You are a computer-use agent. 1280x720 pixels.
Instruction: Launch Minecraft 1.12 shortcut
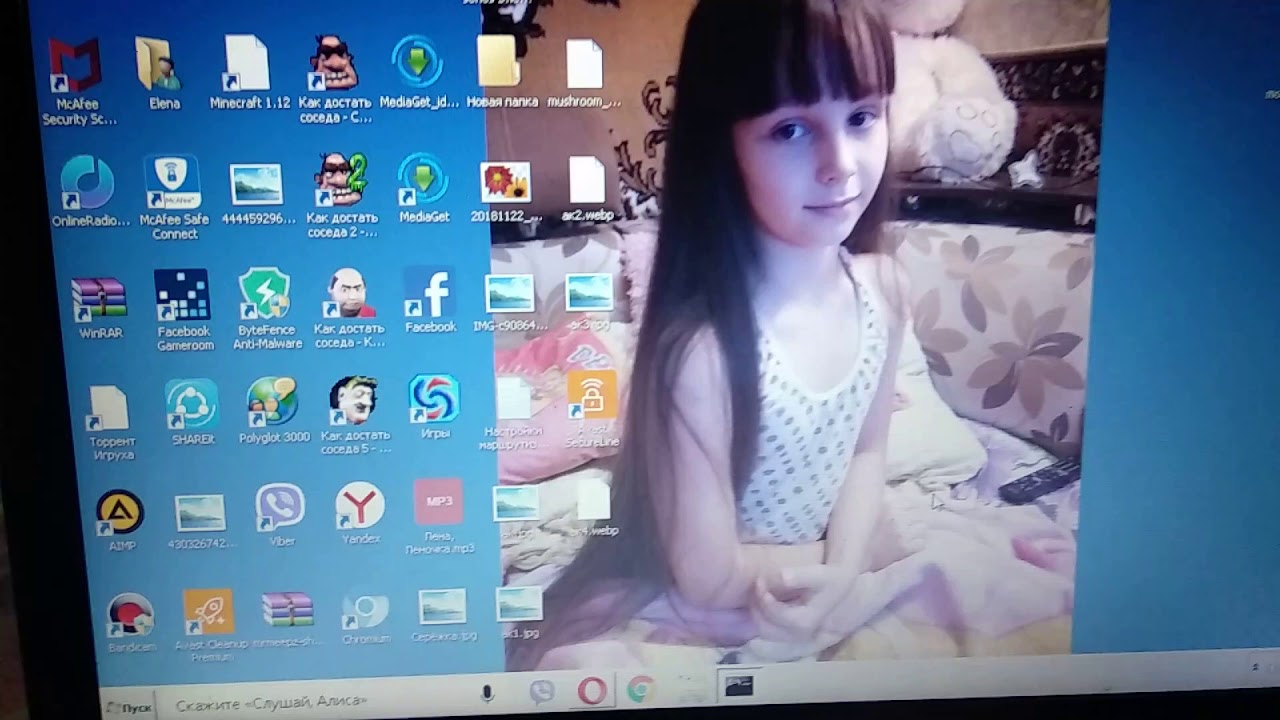tap(248, 63)
